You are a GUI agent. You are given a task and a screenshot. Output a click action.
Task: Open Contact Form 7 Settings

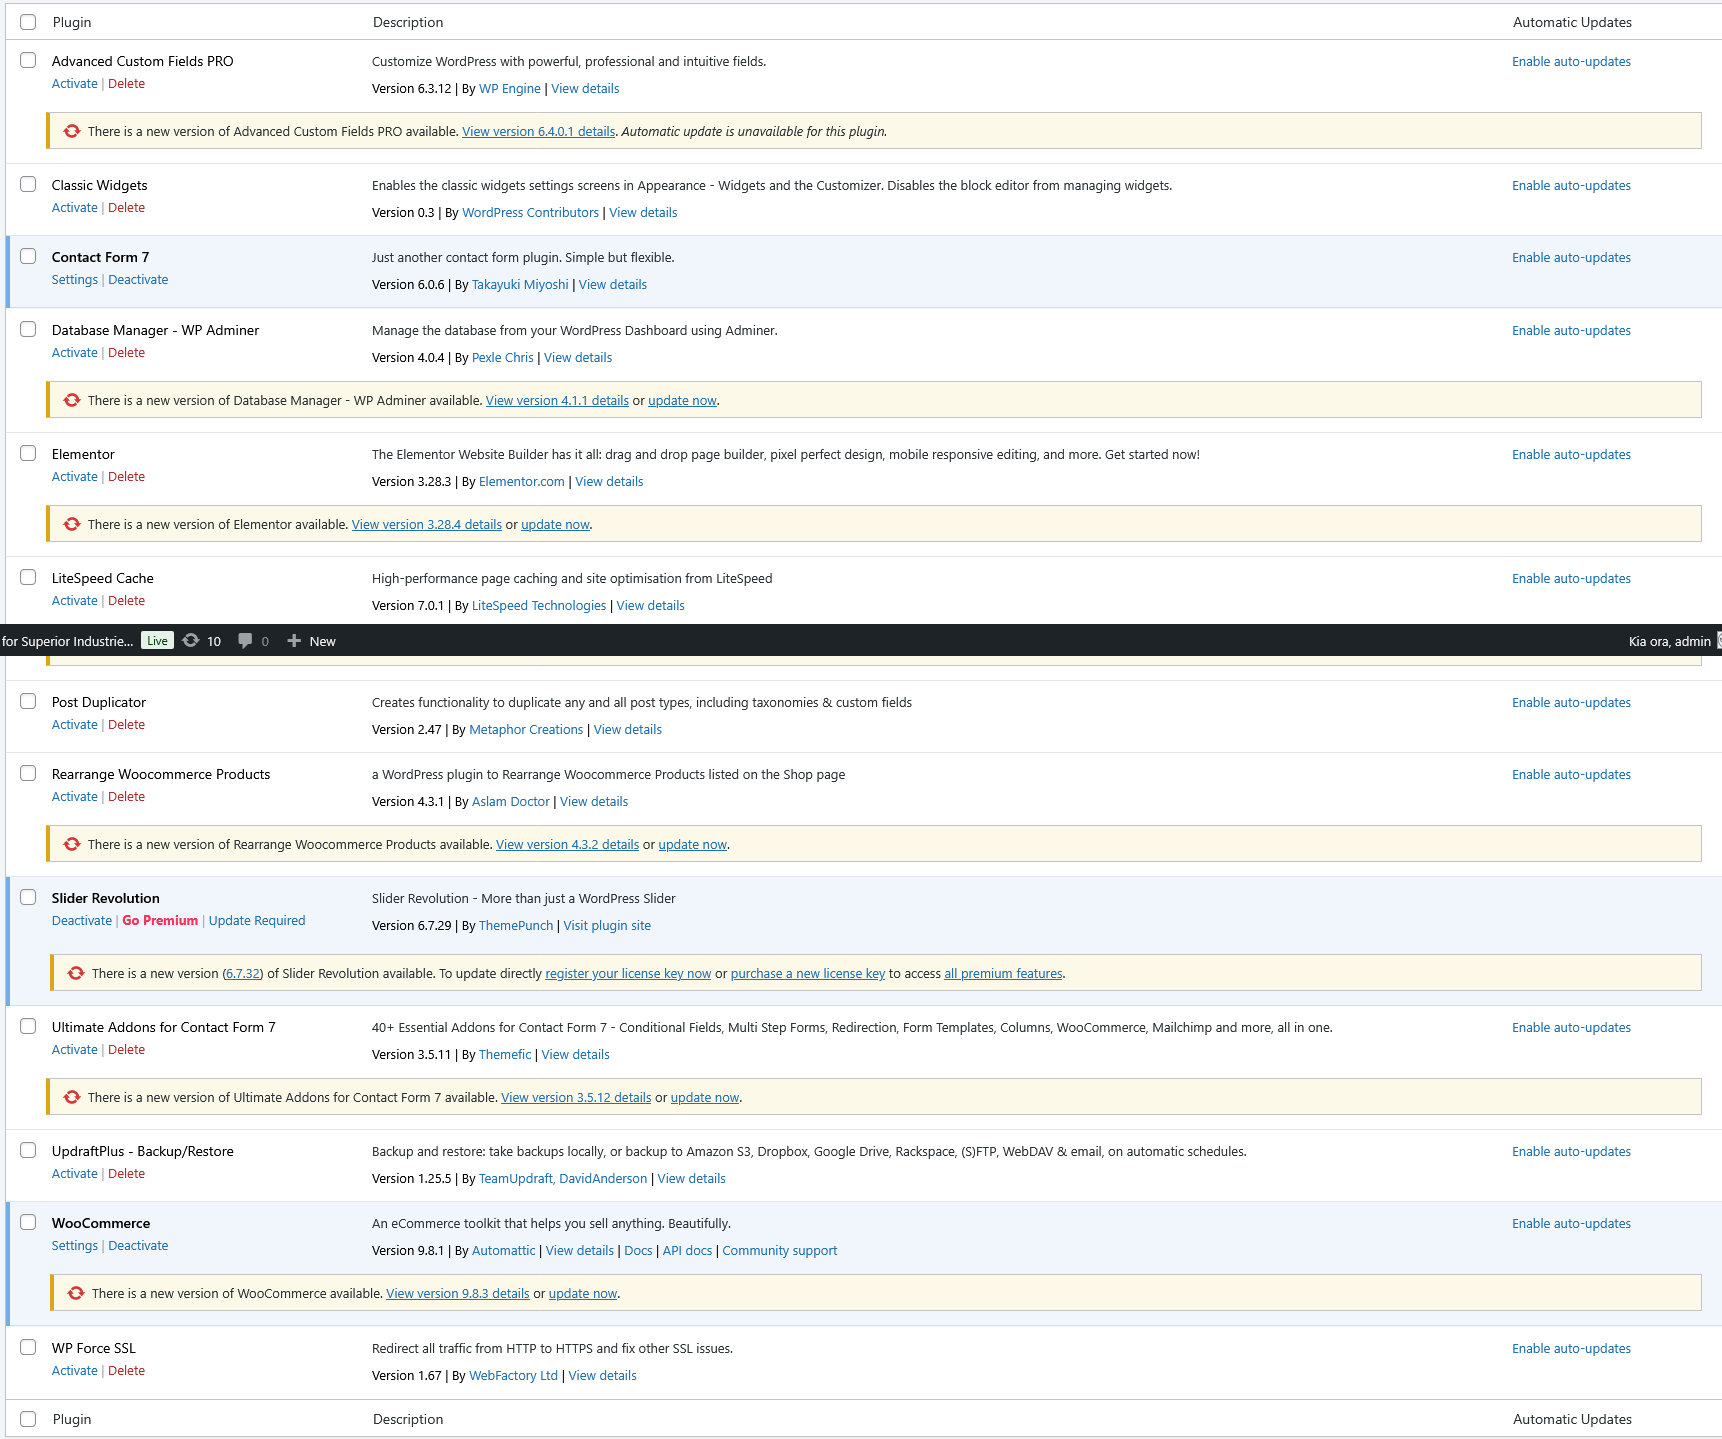pyautogui.click(x=75, y=280)
